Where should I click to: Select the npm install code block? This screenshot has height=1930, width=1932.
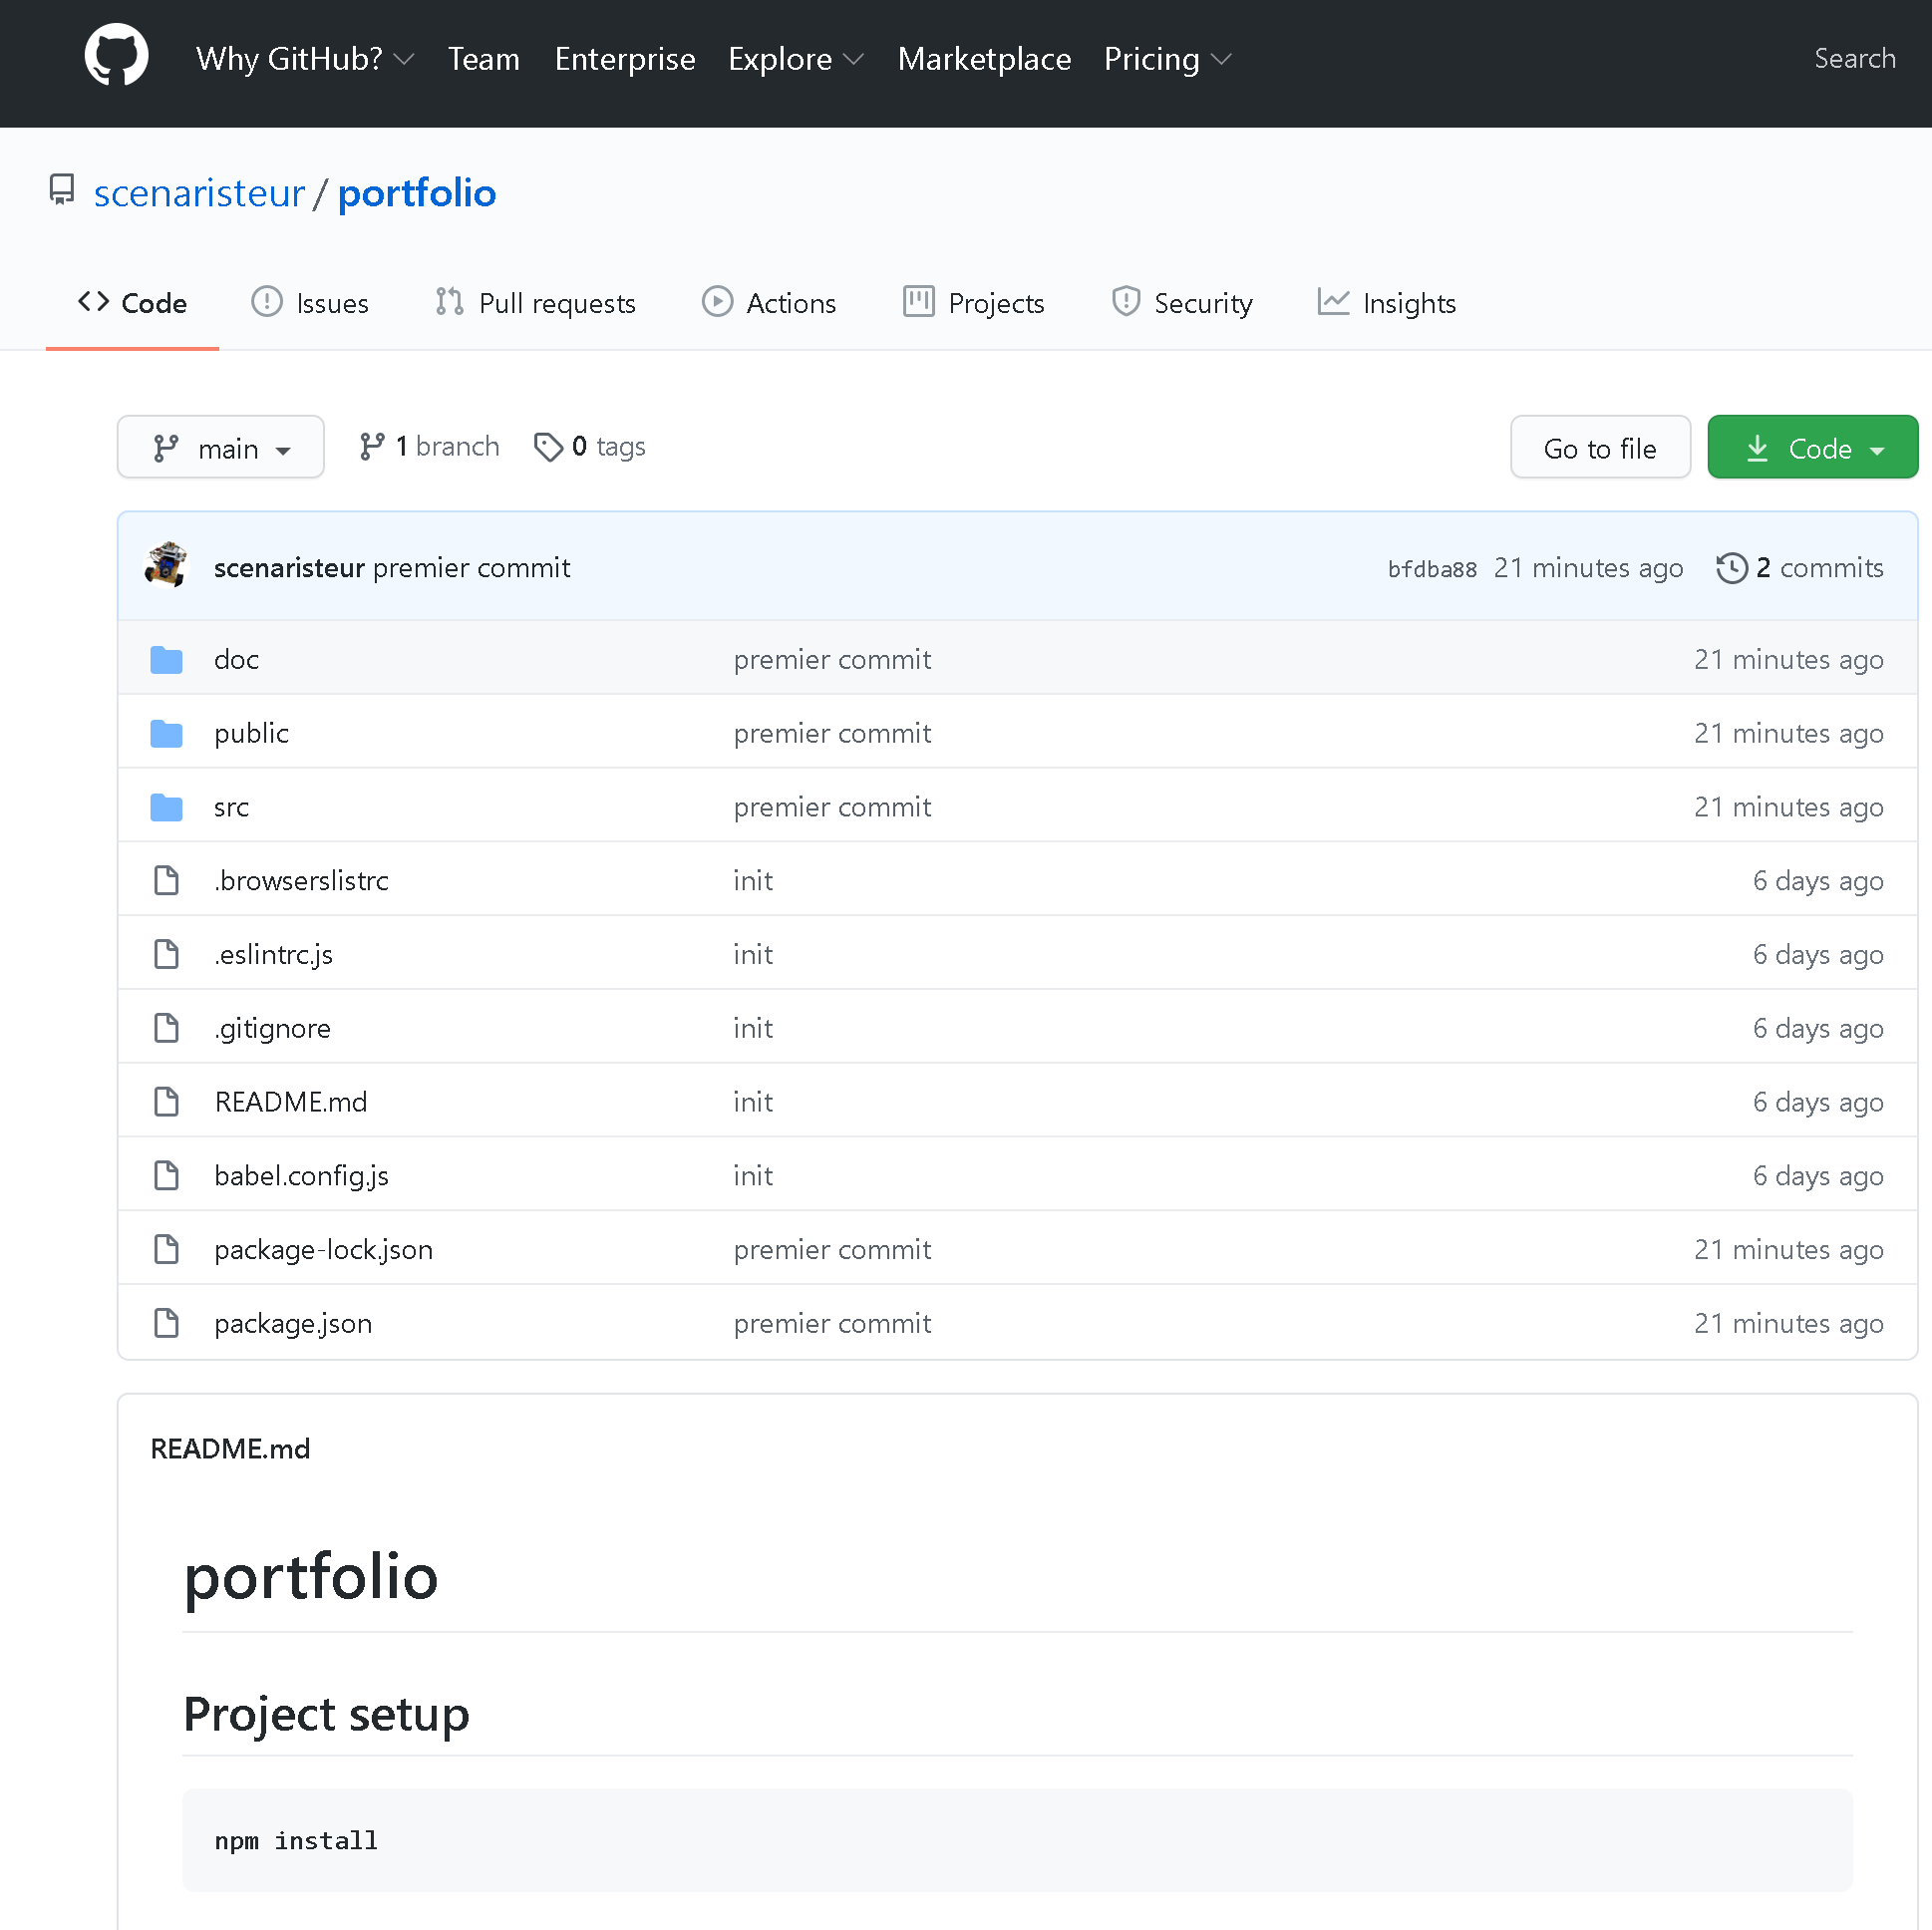point(296,1840)
